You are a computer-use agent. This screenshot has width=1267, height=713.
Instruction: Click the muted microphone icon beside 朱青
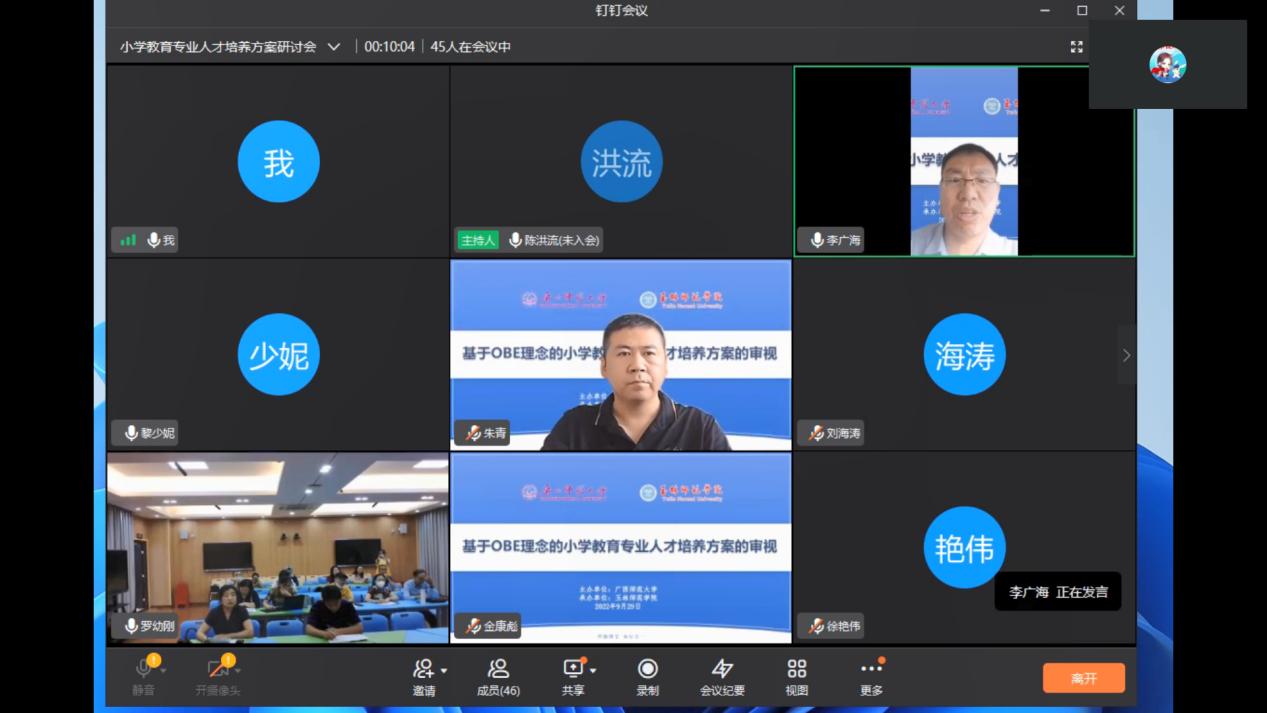(x=473, y=433)
